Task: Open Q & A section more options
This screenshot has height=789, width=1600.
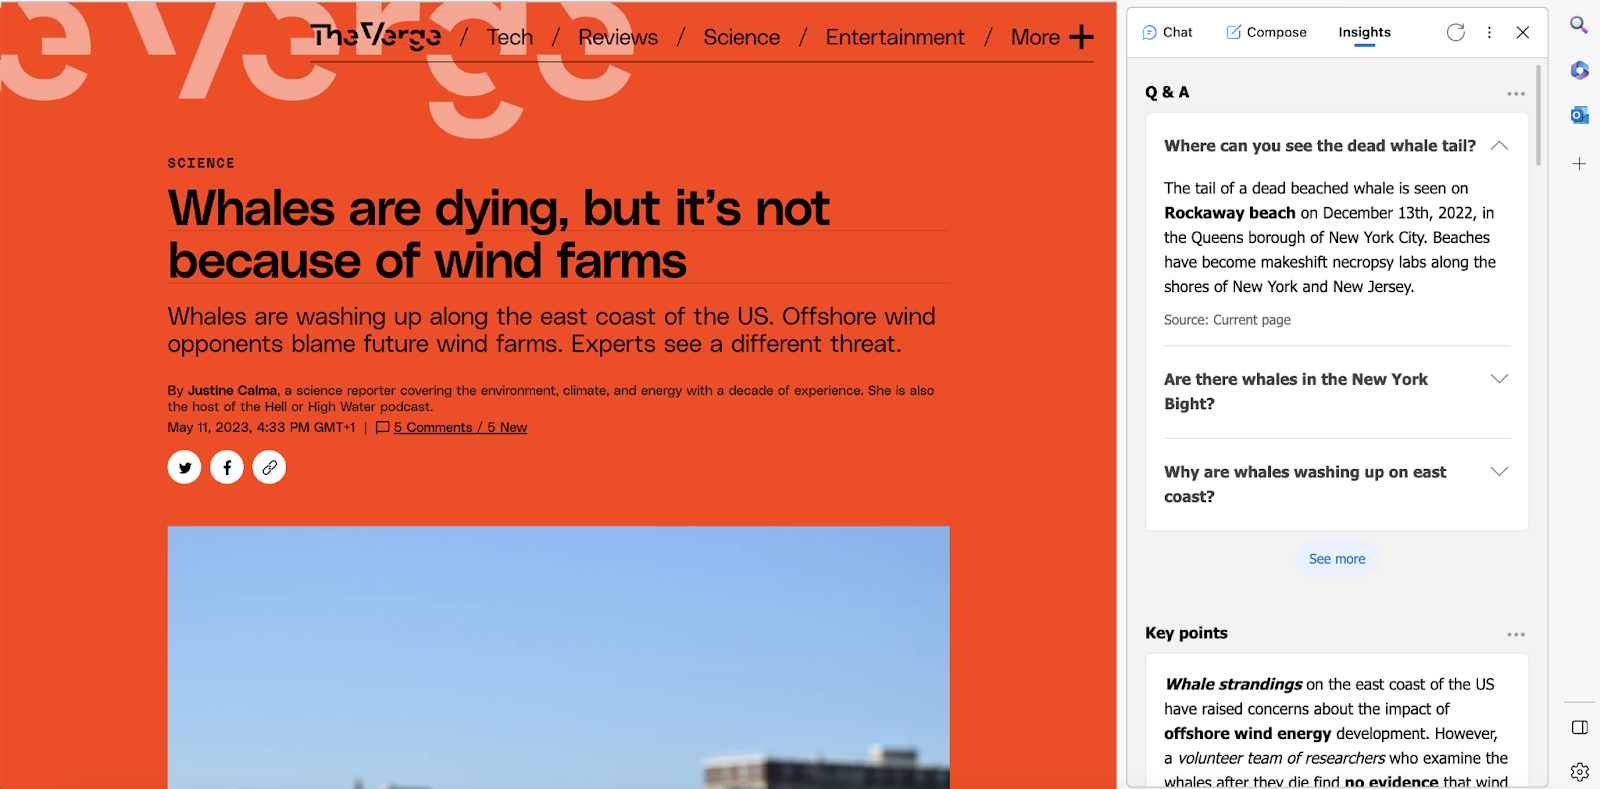Action: [1516, 93]
